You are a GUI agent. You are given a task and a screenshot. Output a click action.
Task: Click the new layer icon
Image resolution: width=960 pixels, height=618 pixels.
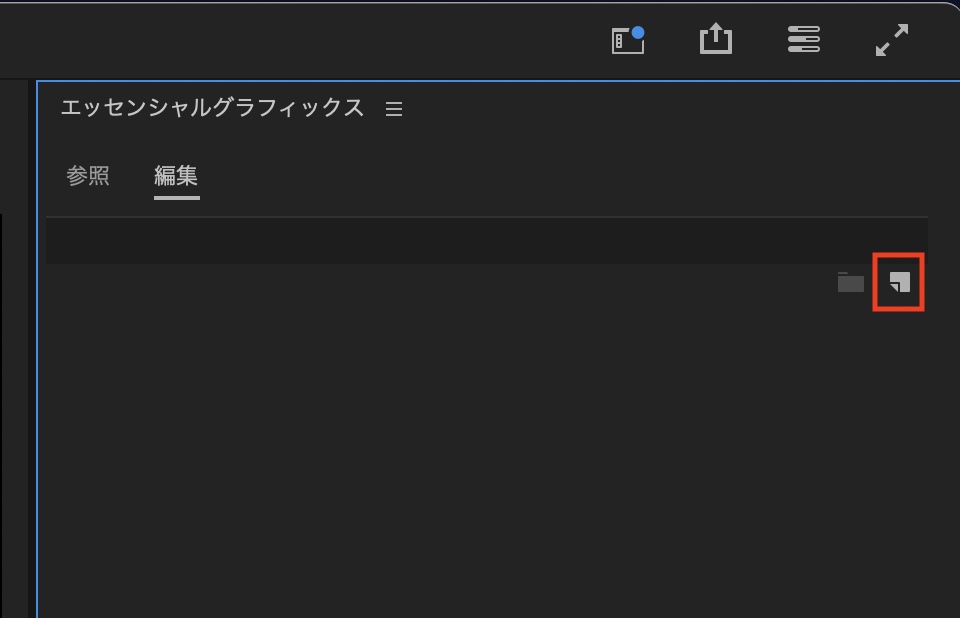tap(900, 283)
